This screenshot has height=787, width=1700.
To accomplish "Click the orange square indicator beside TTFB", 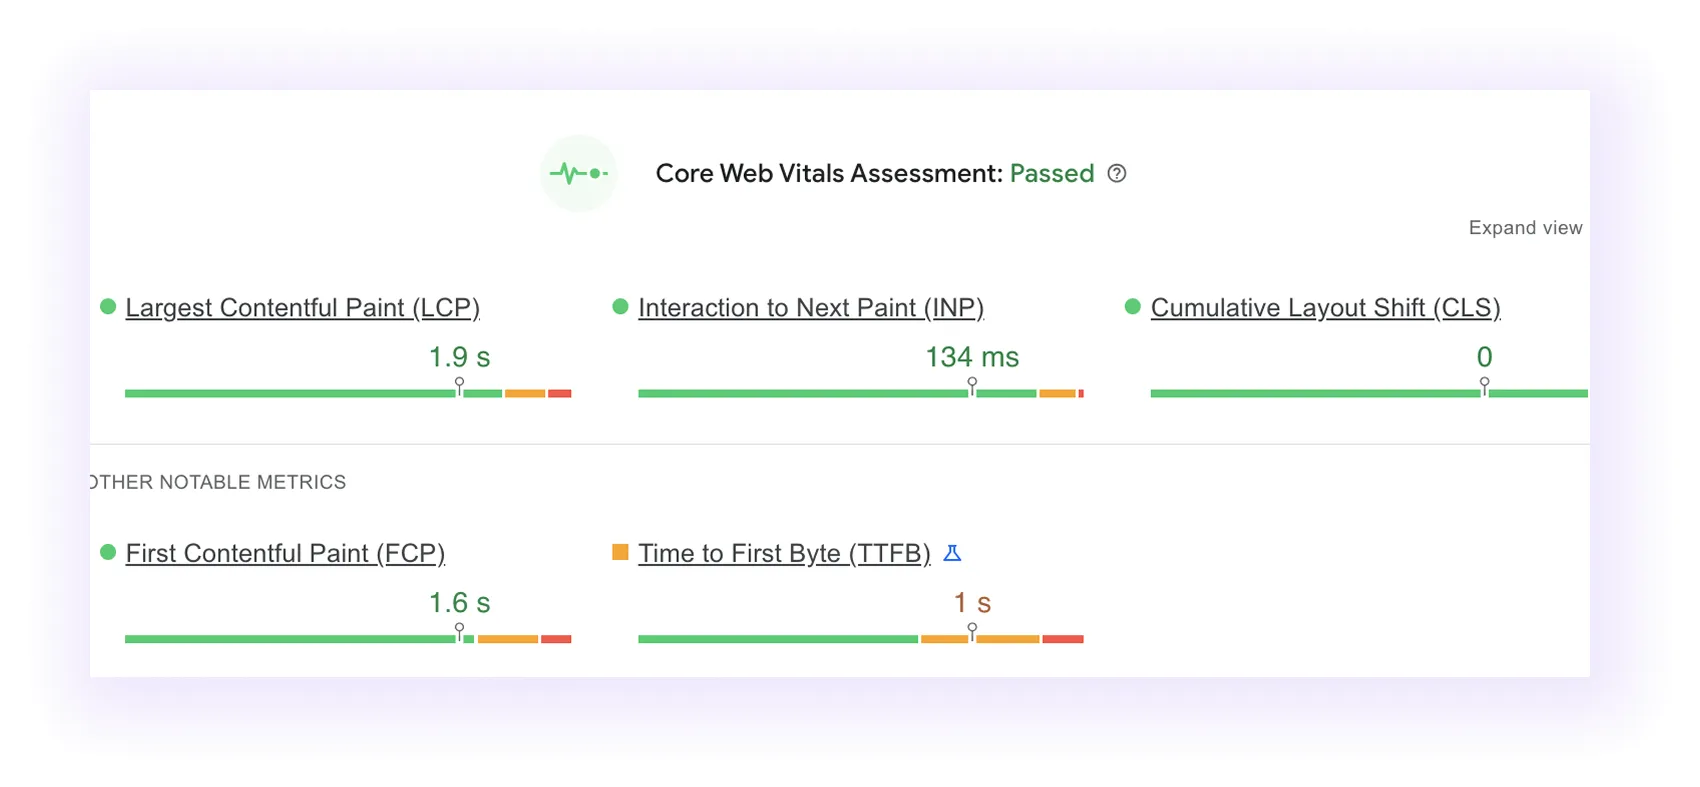I will coord(621,552).
